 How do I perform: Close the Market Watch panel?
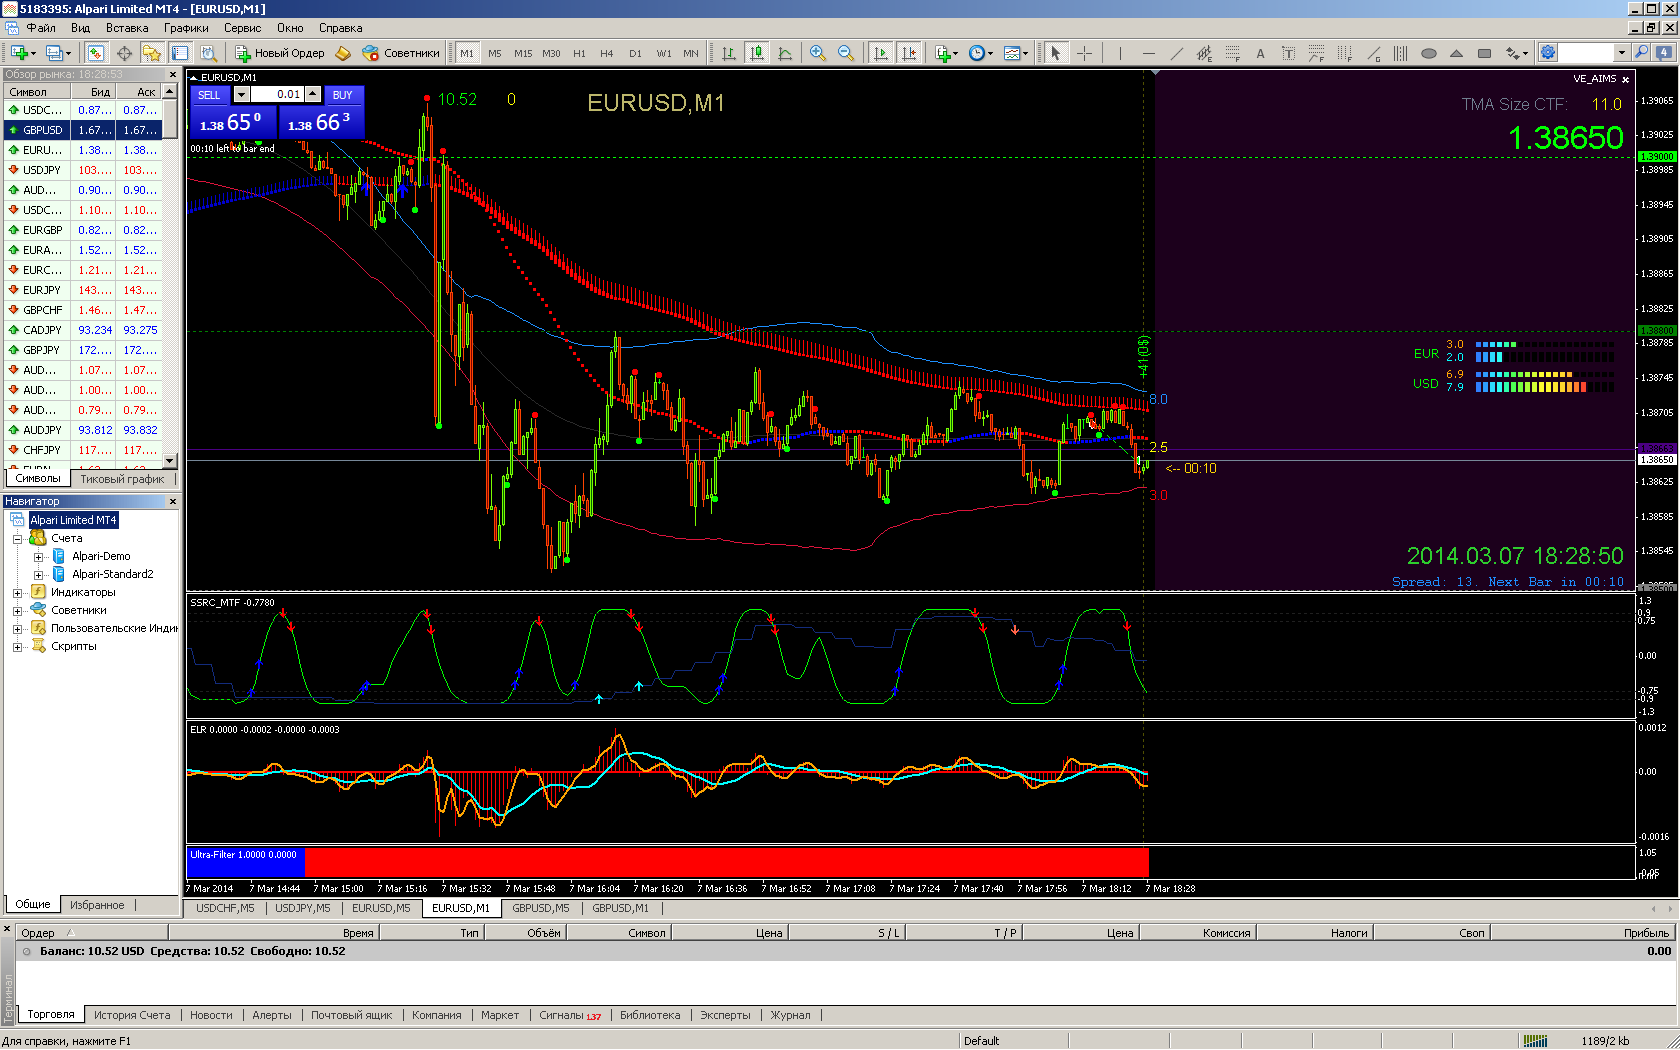172,75
